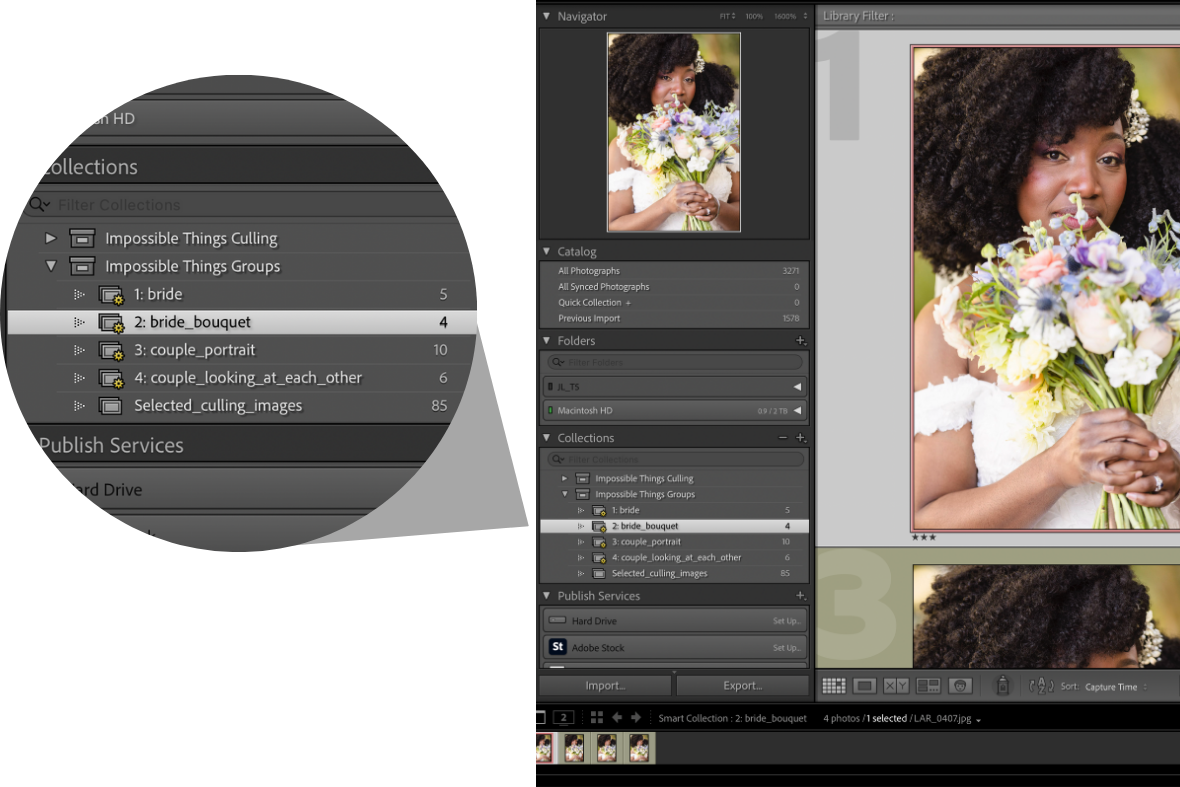Set Navigator zoom to FIT
This screenshot has height=787, width=1180.
726,16
